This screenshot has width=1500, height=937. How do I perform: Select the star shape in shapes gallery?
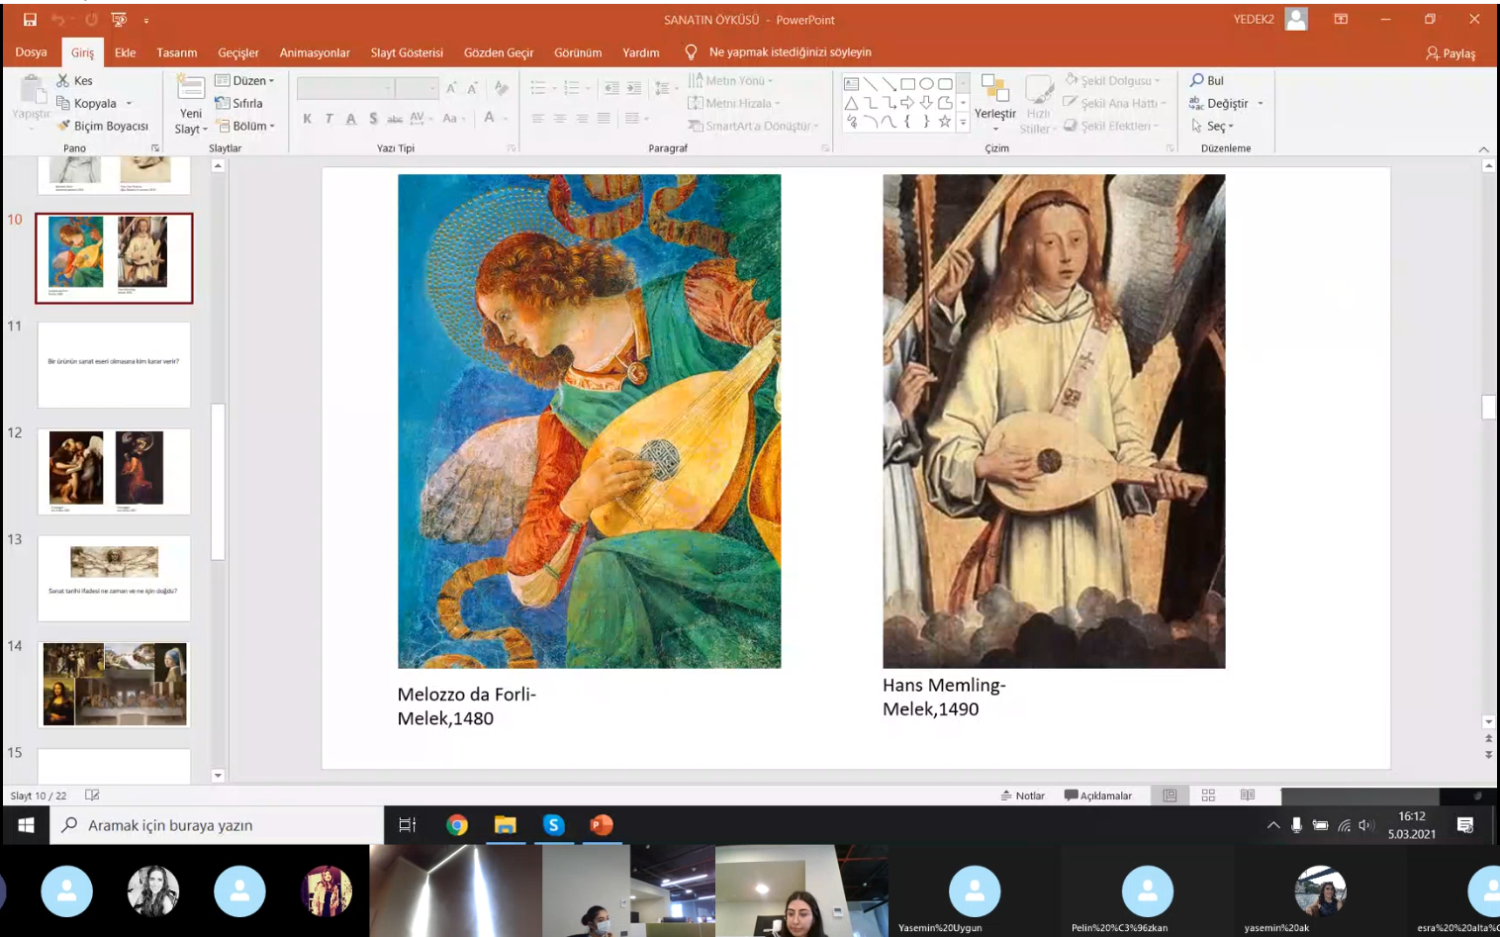point(944,122)
